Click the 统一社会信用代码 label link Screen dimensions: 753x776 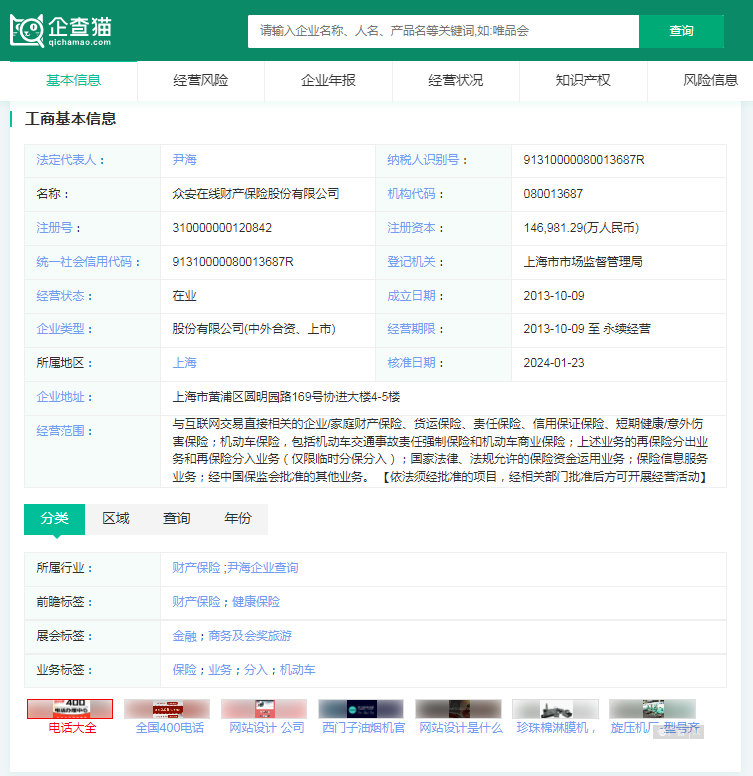(84, 262)
